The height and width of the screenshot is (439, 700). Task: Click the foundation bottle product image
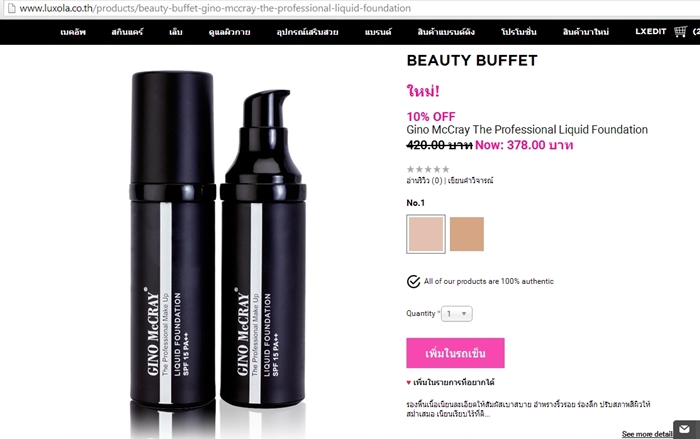coord(218,250)
